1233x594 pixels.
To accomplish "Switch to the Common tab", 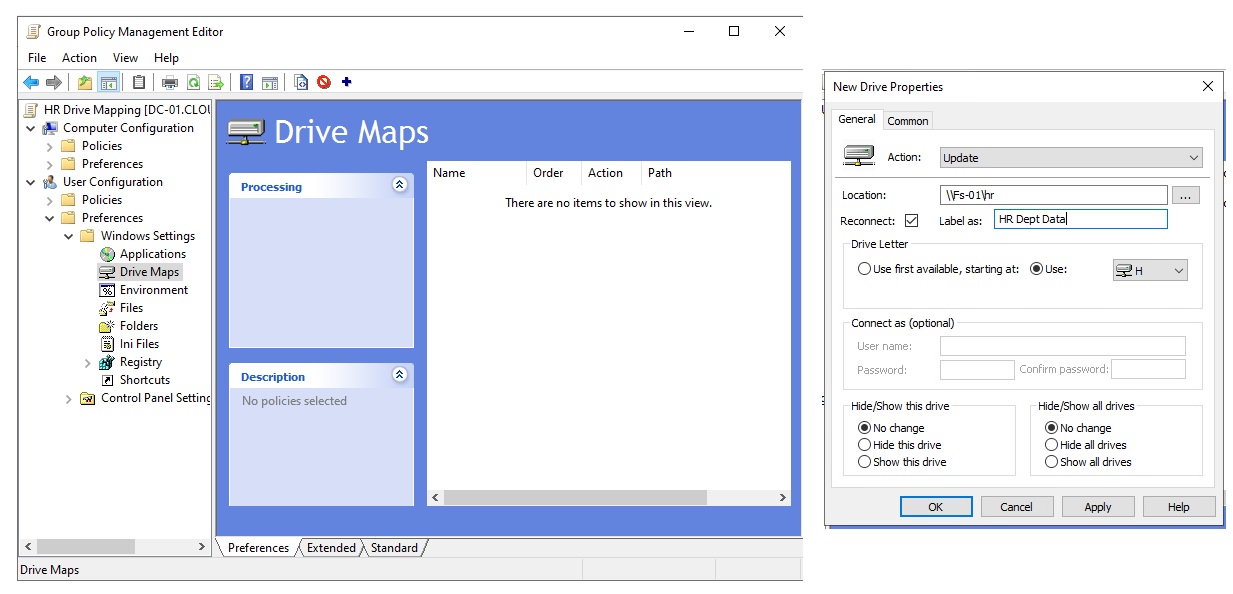I will point(907,120).
